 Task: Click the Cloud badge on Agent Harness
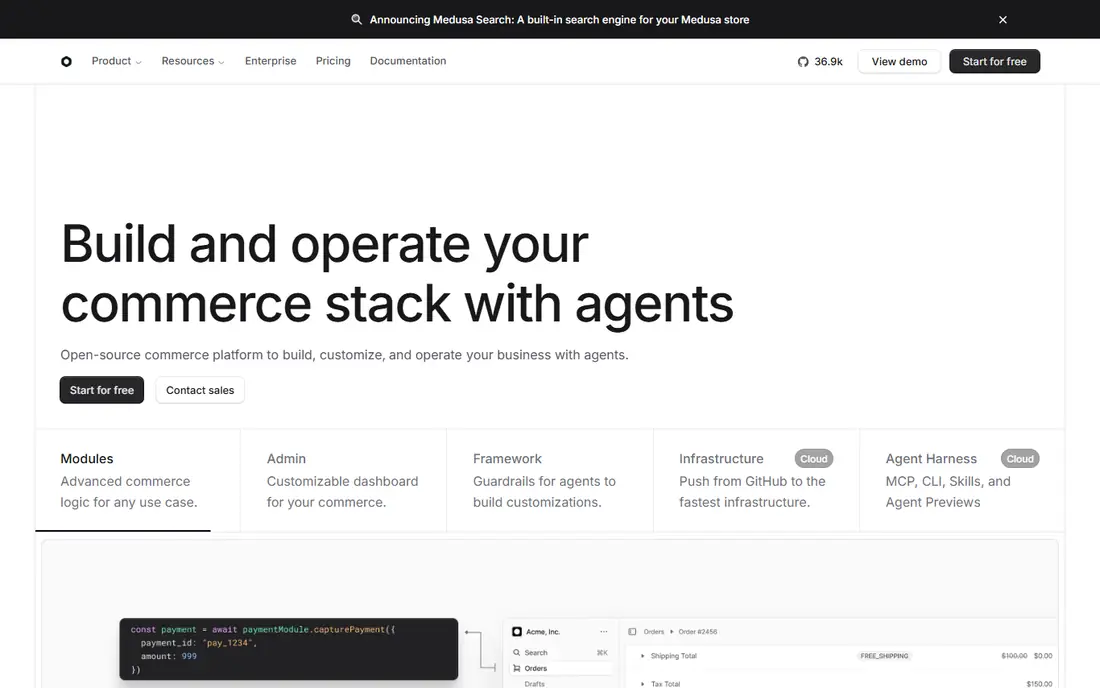point(1020,459)
